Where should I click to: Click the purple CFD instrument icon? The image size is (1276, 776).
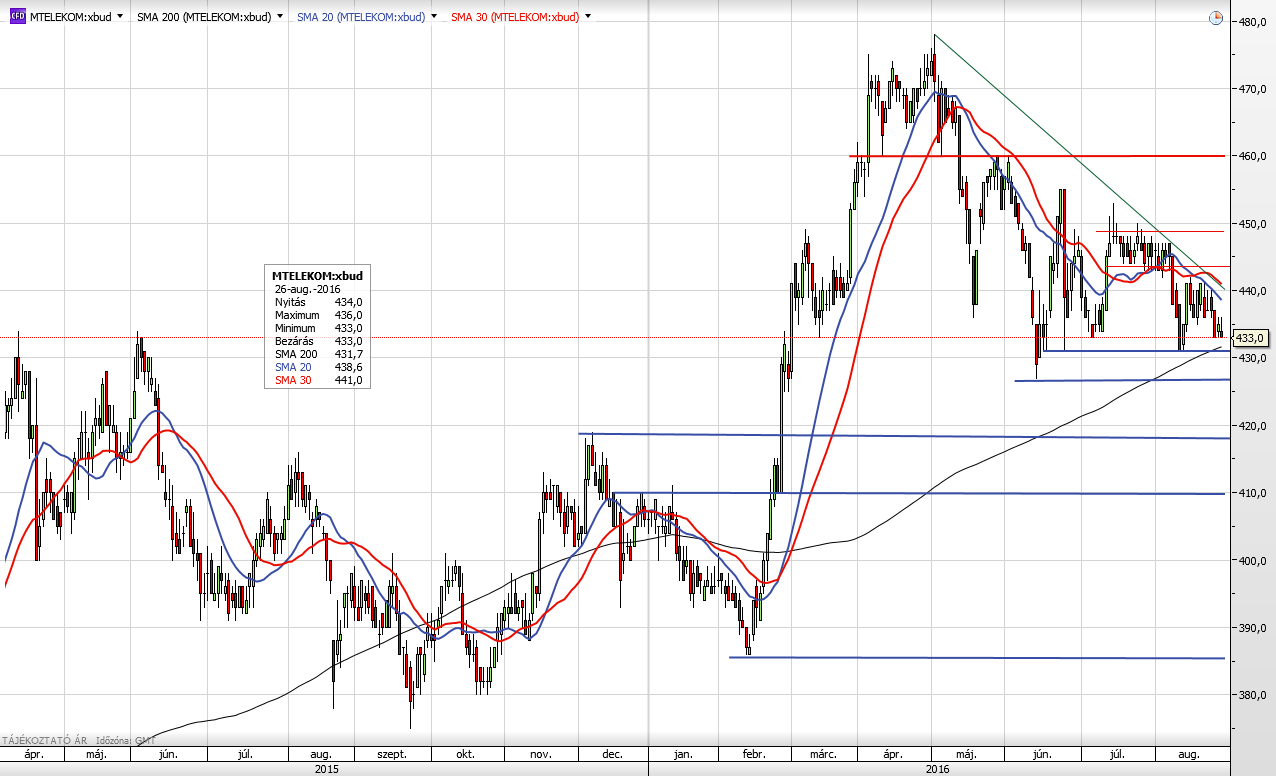point(16,16)
